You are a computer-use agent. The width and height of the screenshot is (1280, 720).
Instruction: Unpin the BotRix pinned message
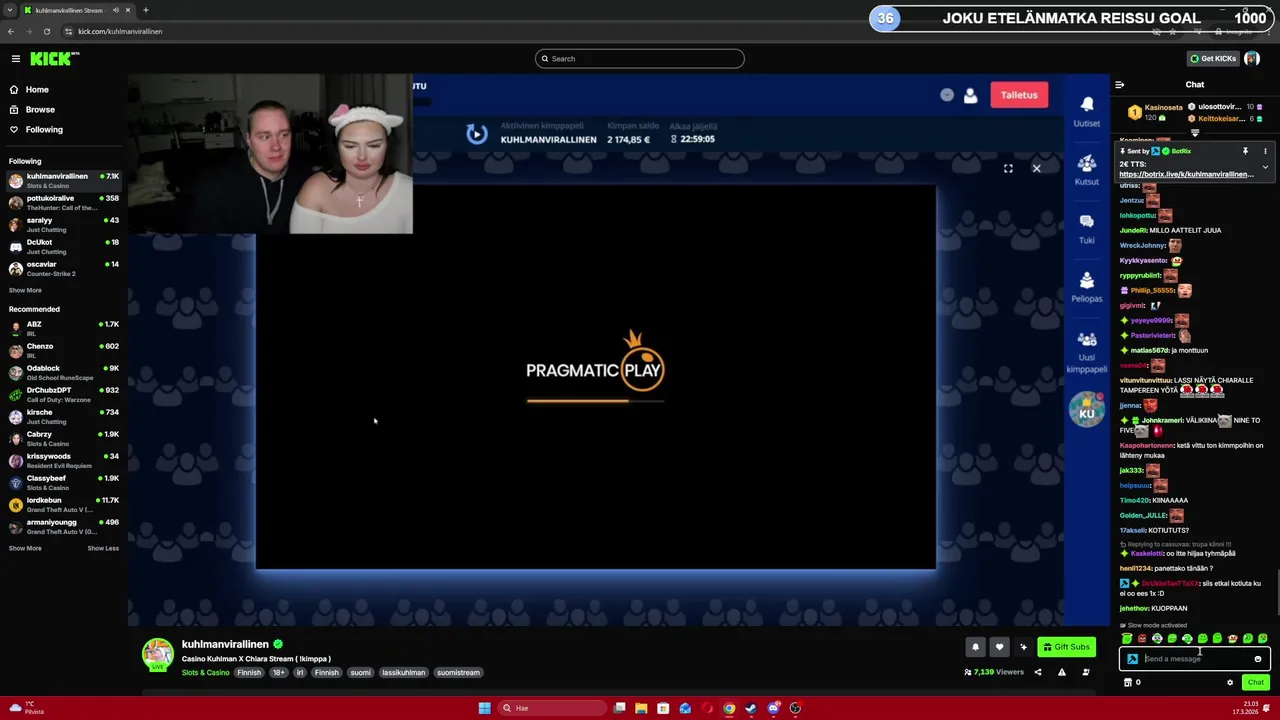tap(1245, 151)
